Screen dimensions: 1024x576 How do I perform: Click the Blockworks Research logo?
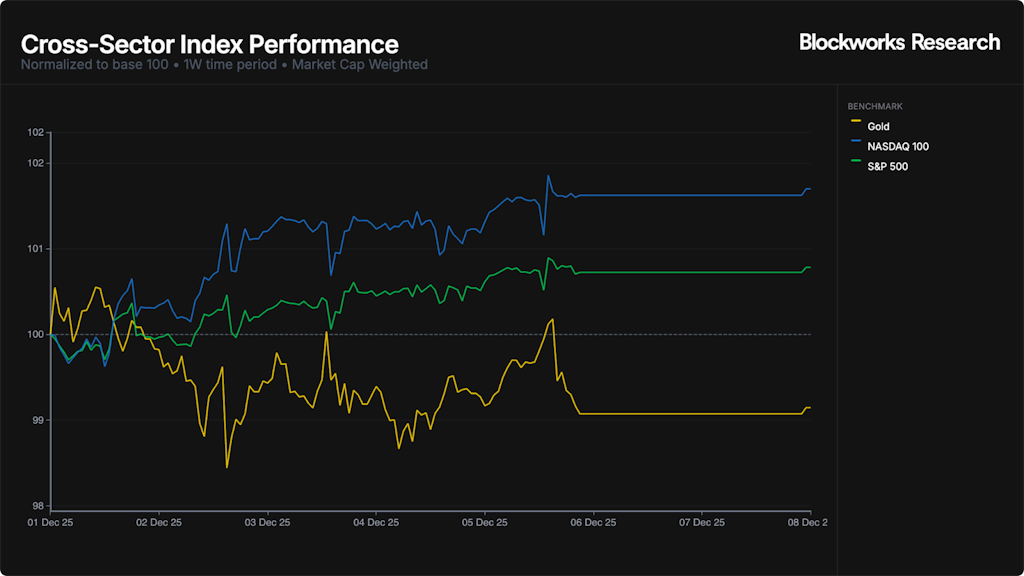coord(899,42)
